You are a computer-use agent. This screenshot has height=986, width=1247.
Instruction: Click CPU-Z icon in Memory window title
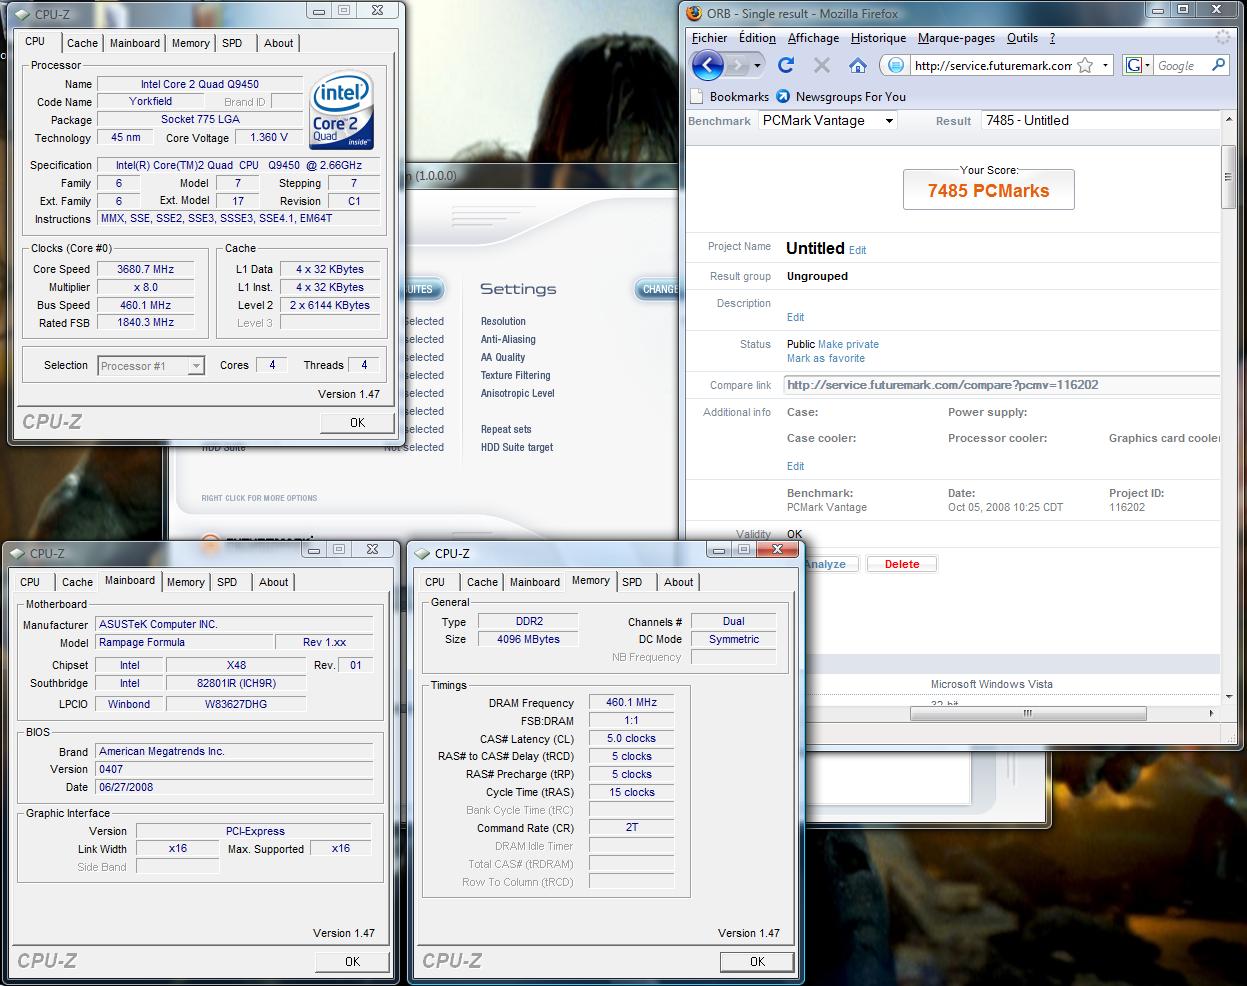pos(422,553)
